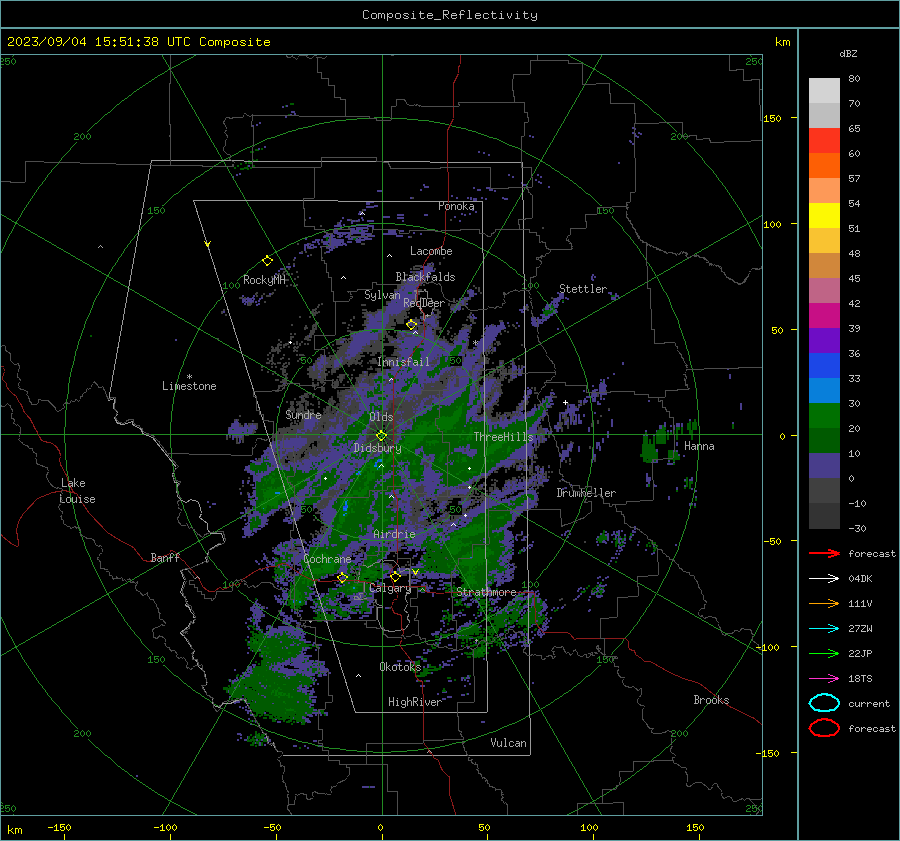Viewport: 900px width, 841px height.
Task: Click the Limestone label
Action: 189,386
